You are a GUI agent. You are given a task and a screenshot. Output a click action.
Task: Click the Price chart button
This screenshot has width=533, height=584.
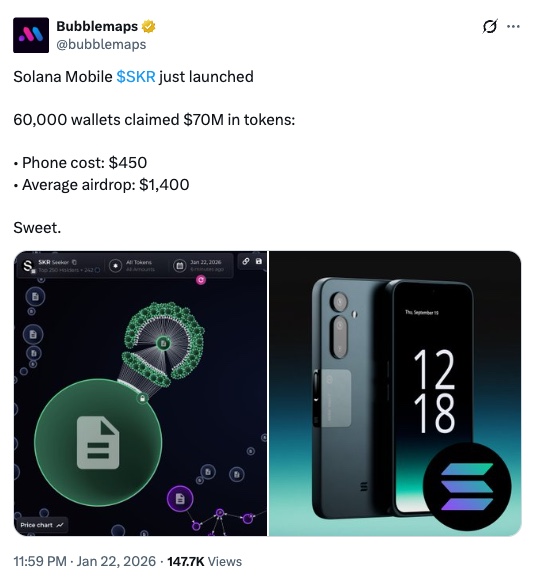pos(42,525)
